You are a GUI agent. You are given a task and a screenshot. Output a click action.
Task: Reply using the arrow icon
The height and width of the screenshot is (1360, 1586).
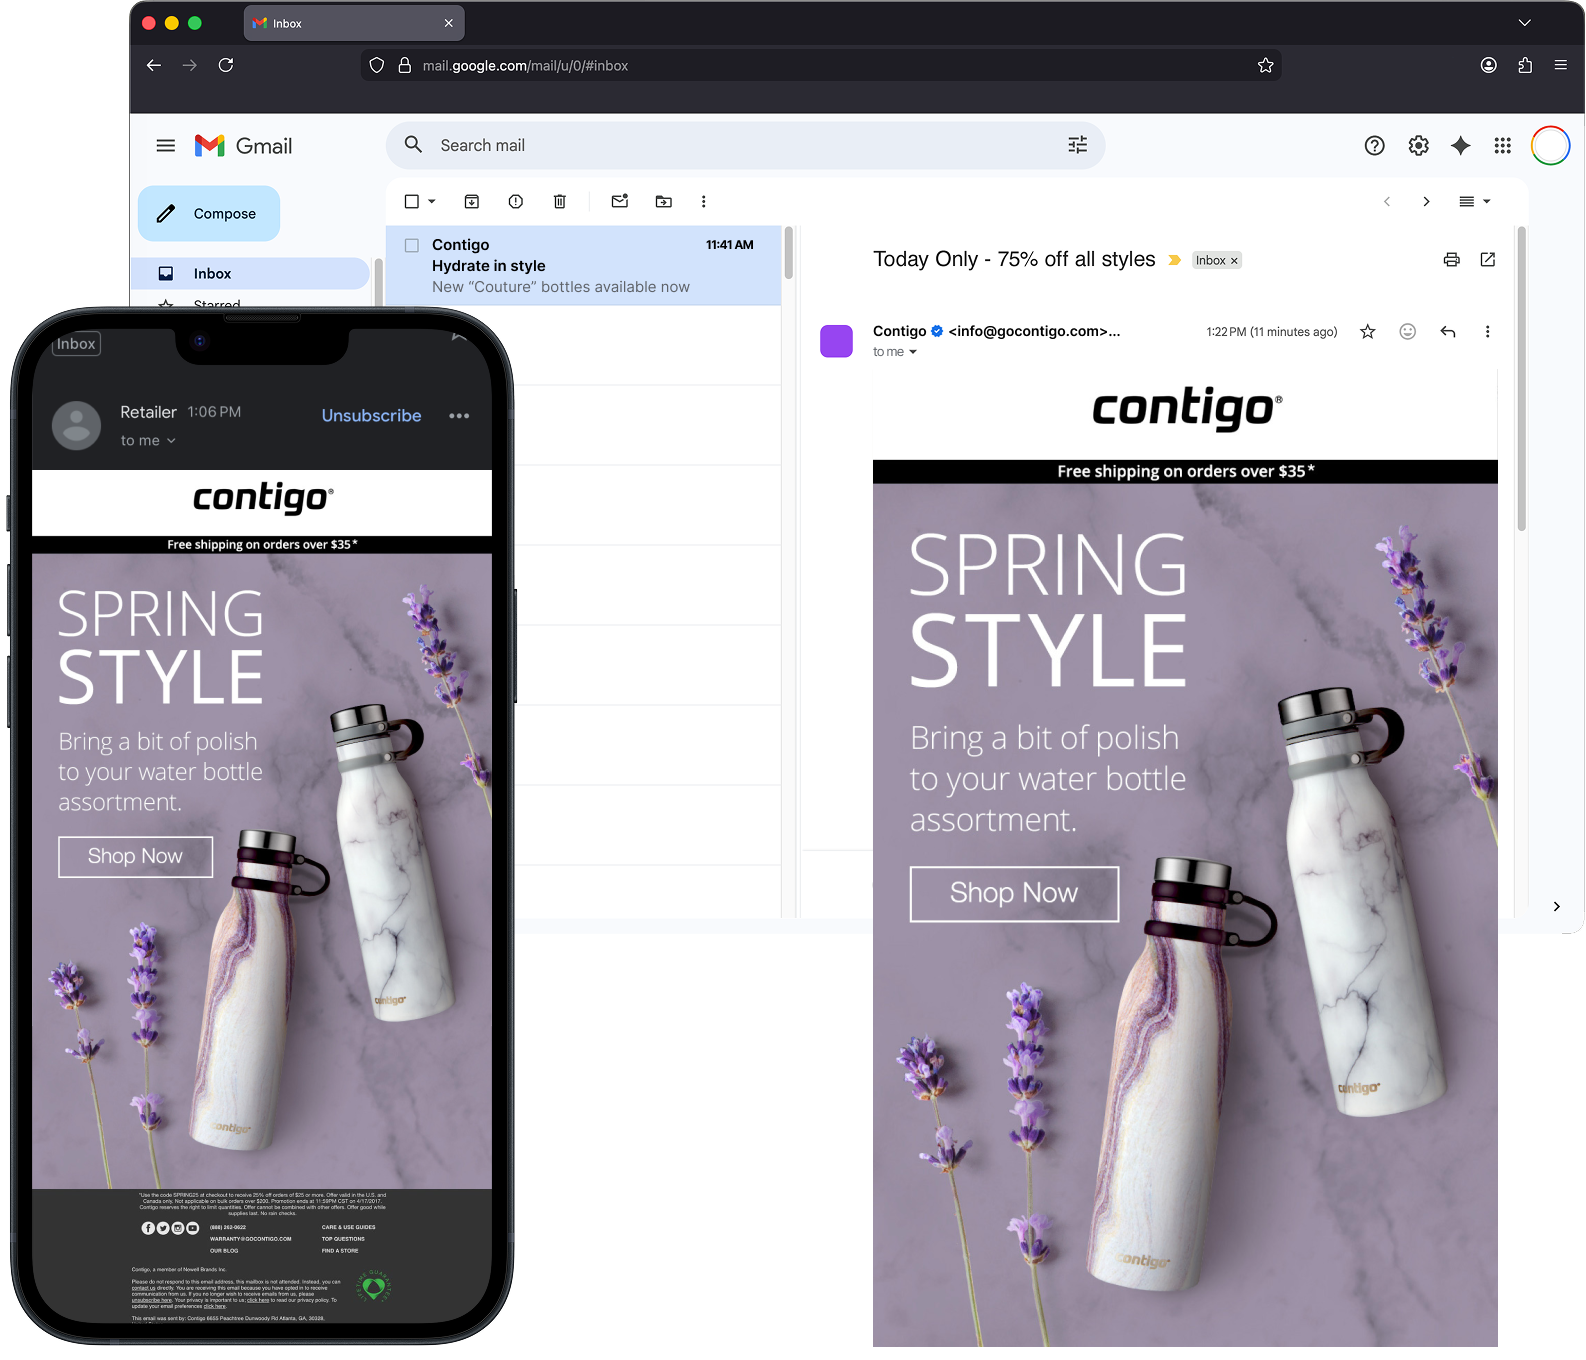click(x=1448, y=332)
